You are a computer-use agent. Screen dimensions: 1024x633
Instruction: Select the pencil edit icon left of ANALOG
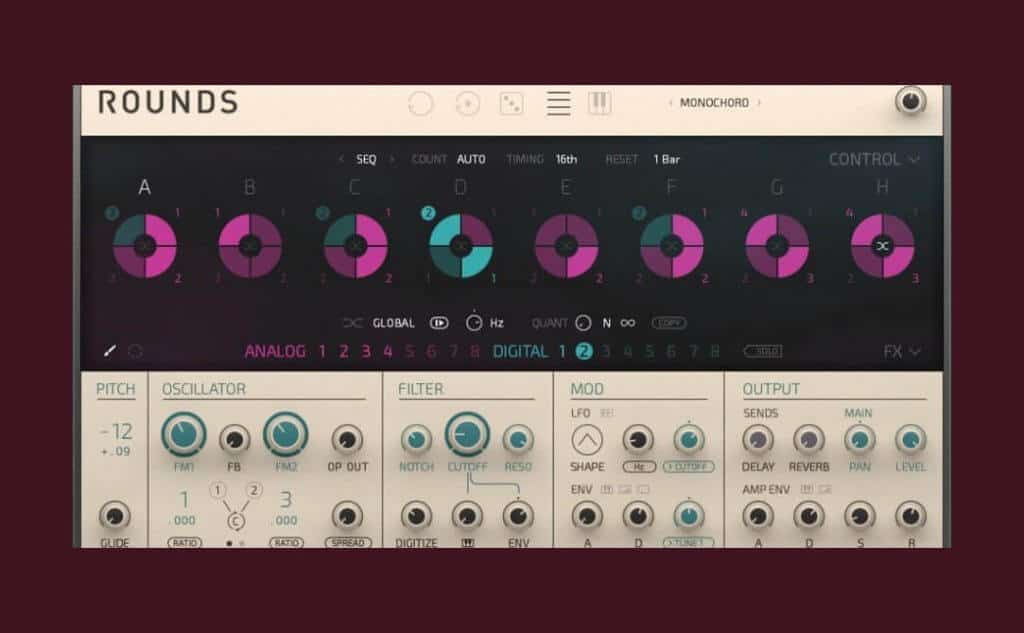click(x=110, y=351)
